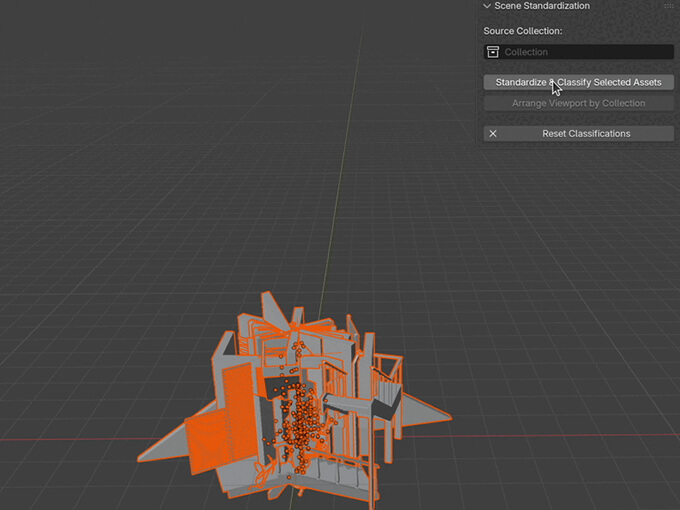This screenshot has width=680, height=510.
Task: Select the right pointed triangular mesh
Action: (425, 410)
